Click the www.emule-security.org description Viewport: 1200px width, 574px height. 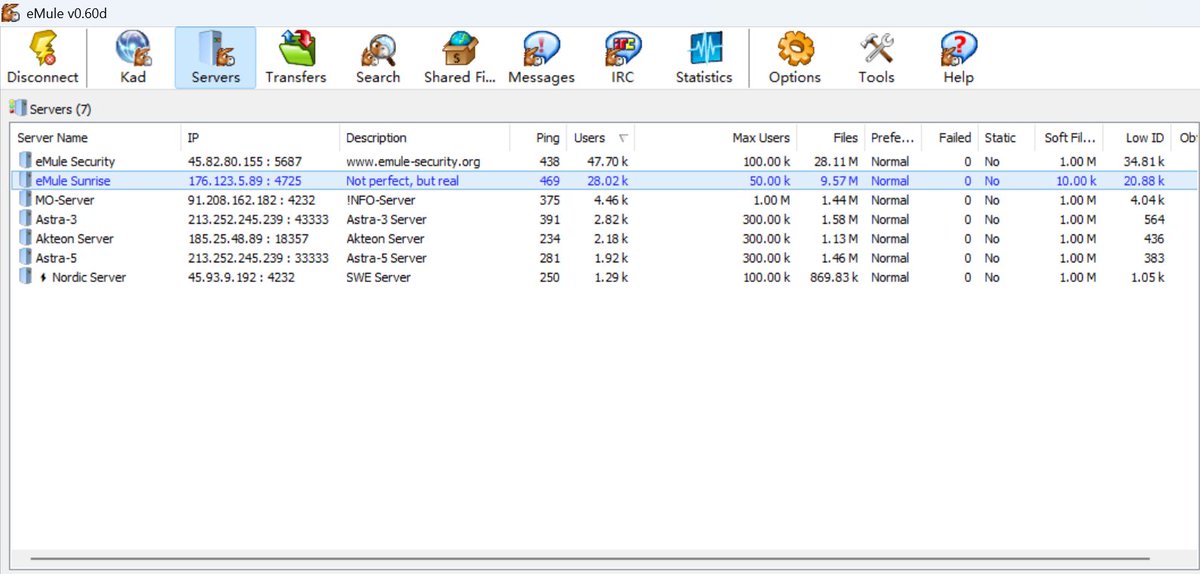(413, 161)
